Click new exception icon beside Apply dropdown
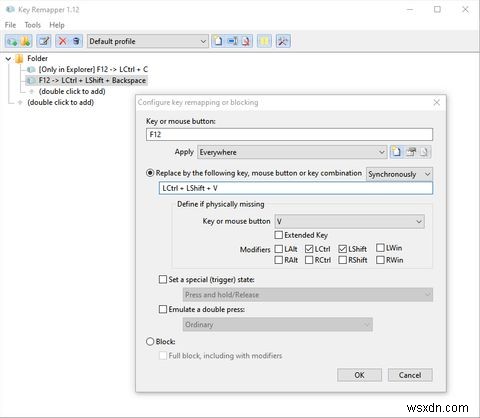The image size is (480, 418). click(x=396, y=152)
